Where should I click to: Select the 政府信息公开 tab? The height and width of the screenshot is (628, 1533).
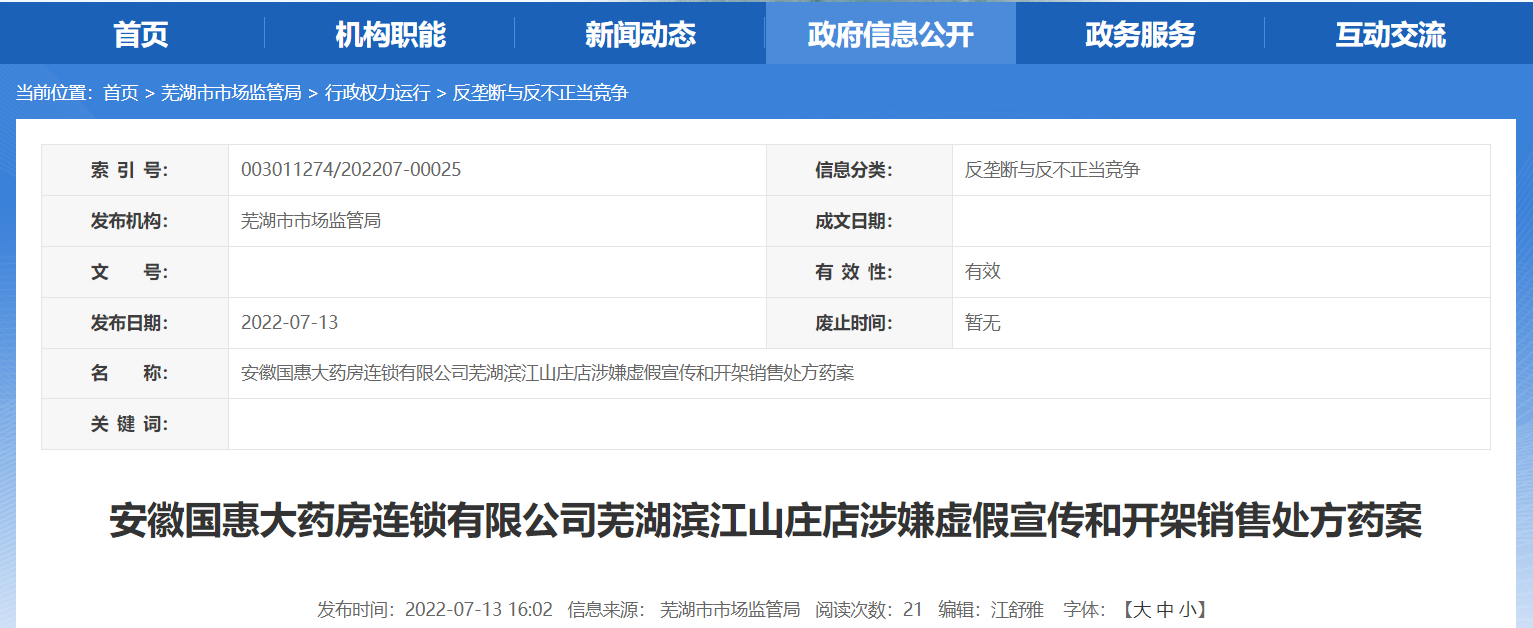891,35
